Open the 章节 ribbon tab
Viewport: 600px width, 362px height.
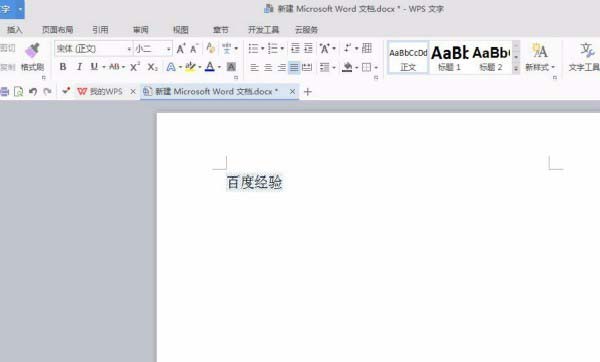(x=221, y=30)
